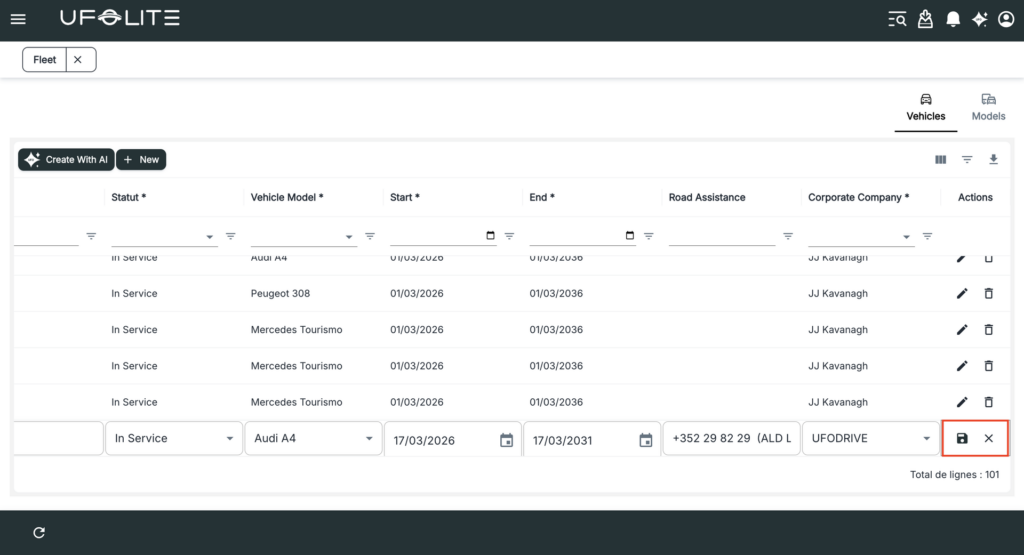
Task: Open the hamburger navigation menu
Action: (18, 19)
